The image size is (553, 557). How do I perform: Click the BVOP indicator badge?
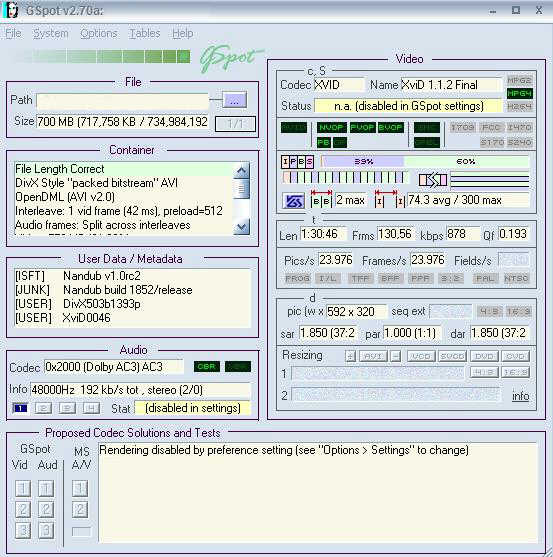390,127
